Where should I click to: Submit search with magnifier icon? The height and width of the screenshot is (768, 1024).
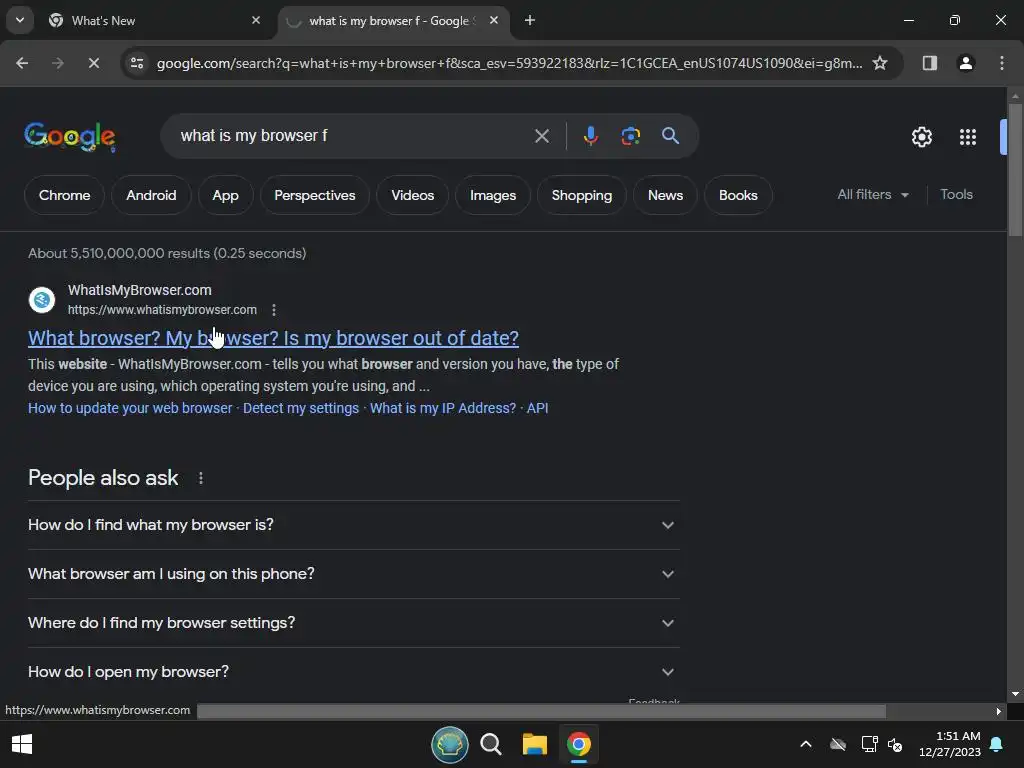pyautogui.click(x=670, y=136)
